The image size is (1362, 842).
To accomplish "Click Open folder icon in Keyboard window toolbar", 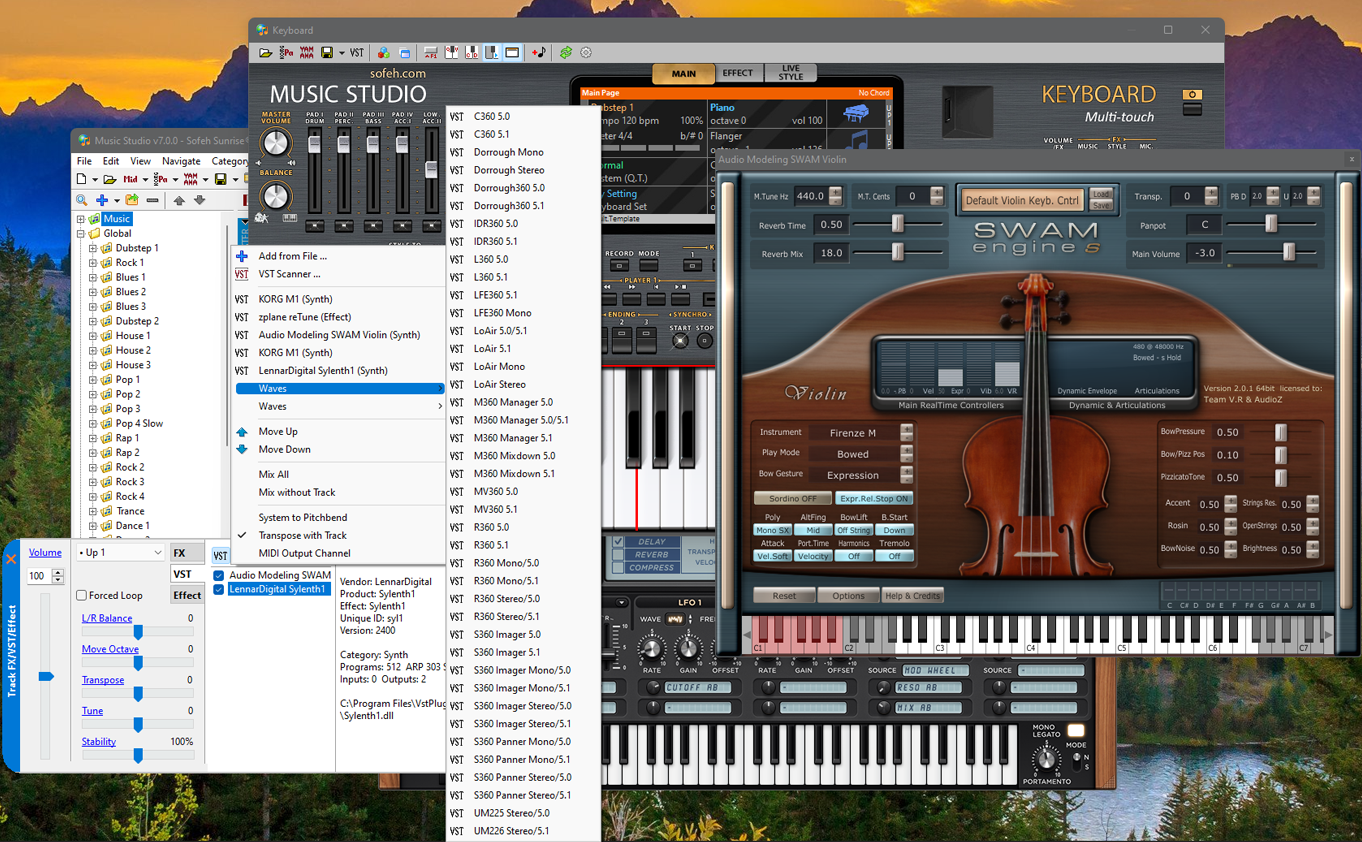I will pyautogui.click(x=265, y=52).
